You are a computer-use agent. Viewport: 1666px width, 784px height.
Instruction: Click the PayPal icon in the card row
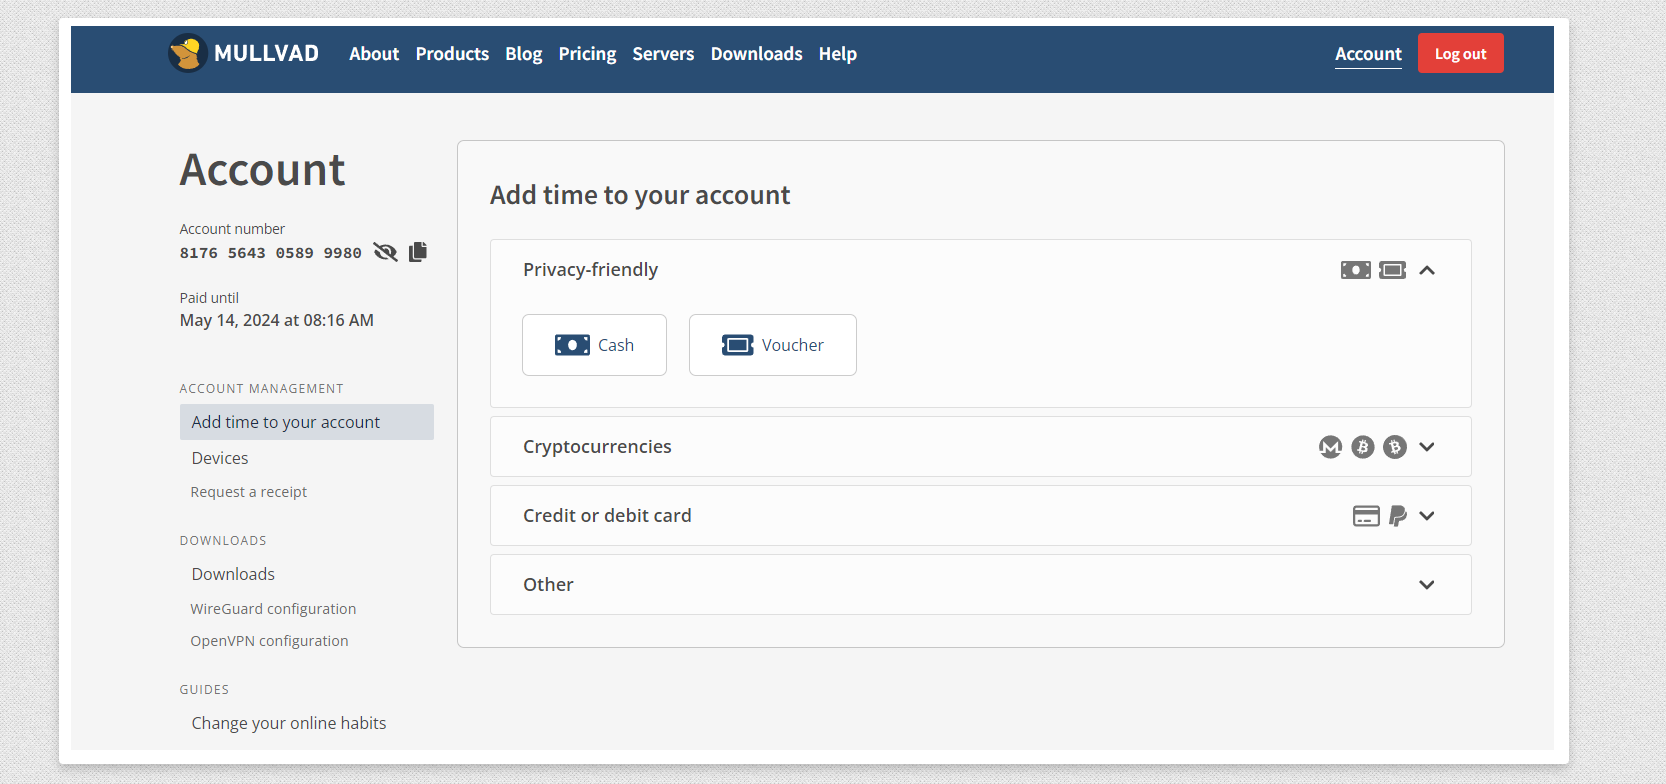(1398, 516)
